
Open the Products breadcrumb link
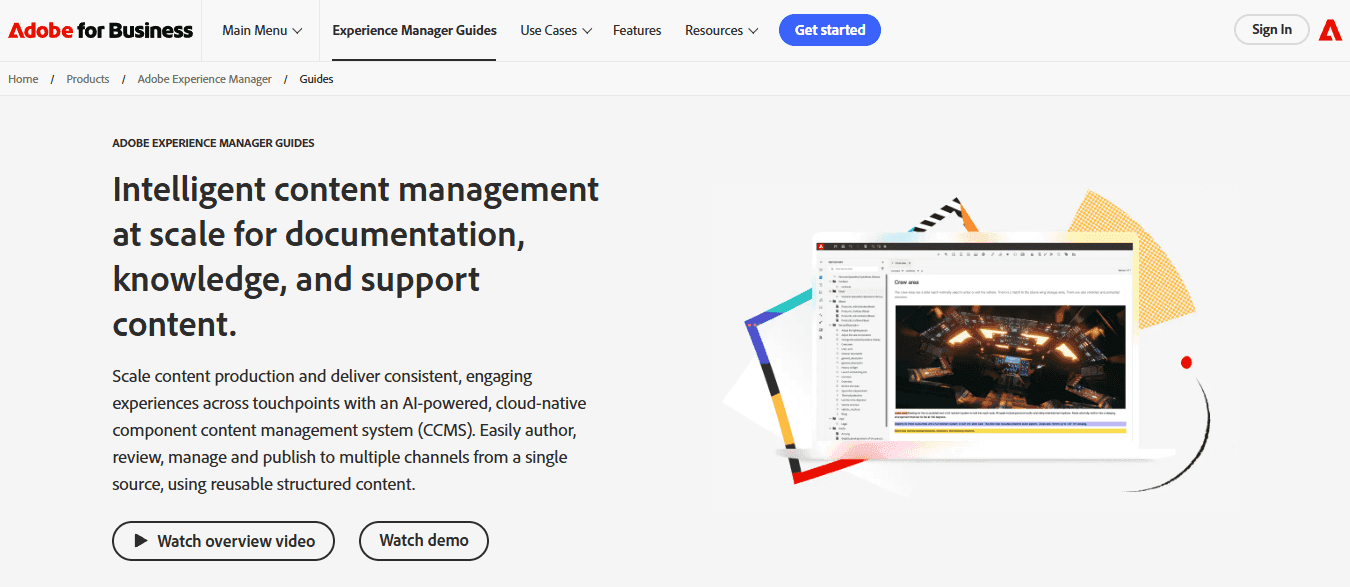[x=87, y=78]
